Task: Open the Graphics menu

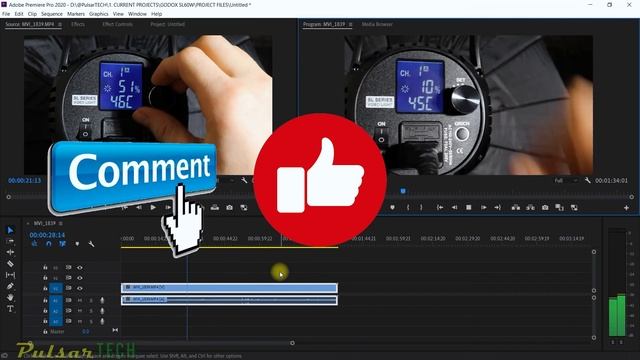Action: [x=99, y=14]
